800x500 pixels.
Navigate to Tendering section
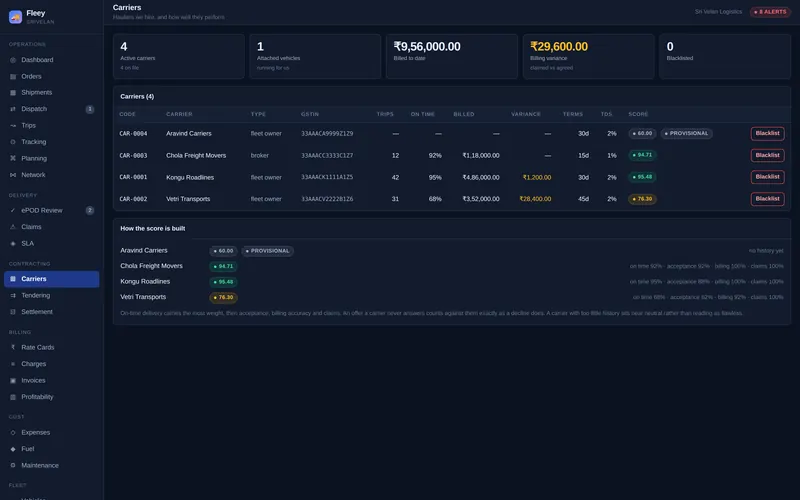point(52,295)
